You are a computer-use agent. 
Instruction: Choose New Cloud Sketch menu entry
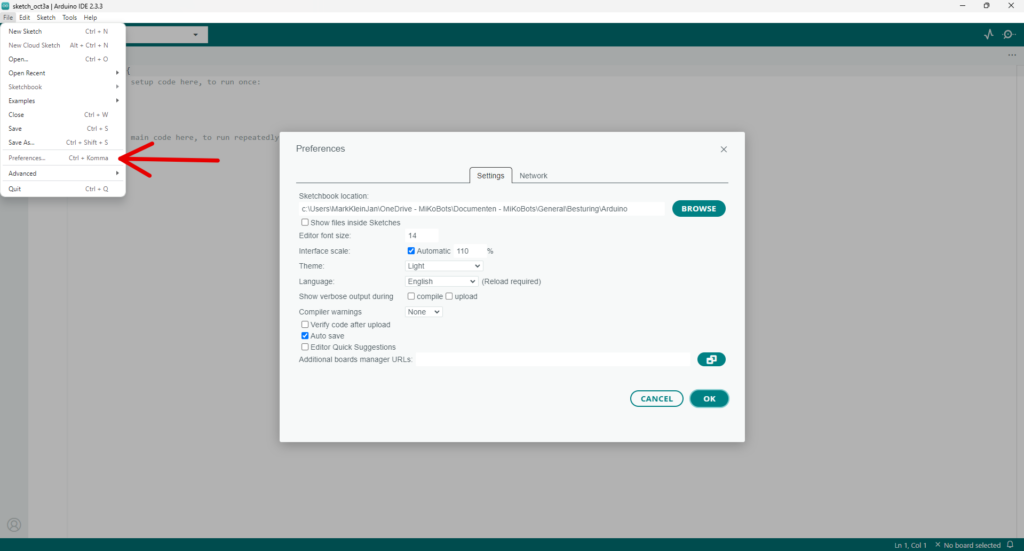coord(63,45)
